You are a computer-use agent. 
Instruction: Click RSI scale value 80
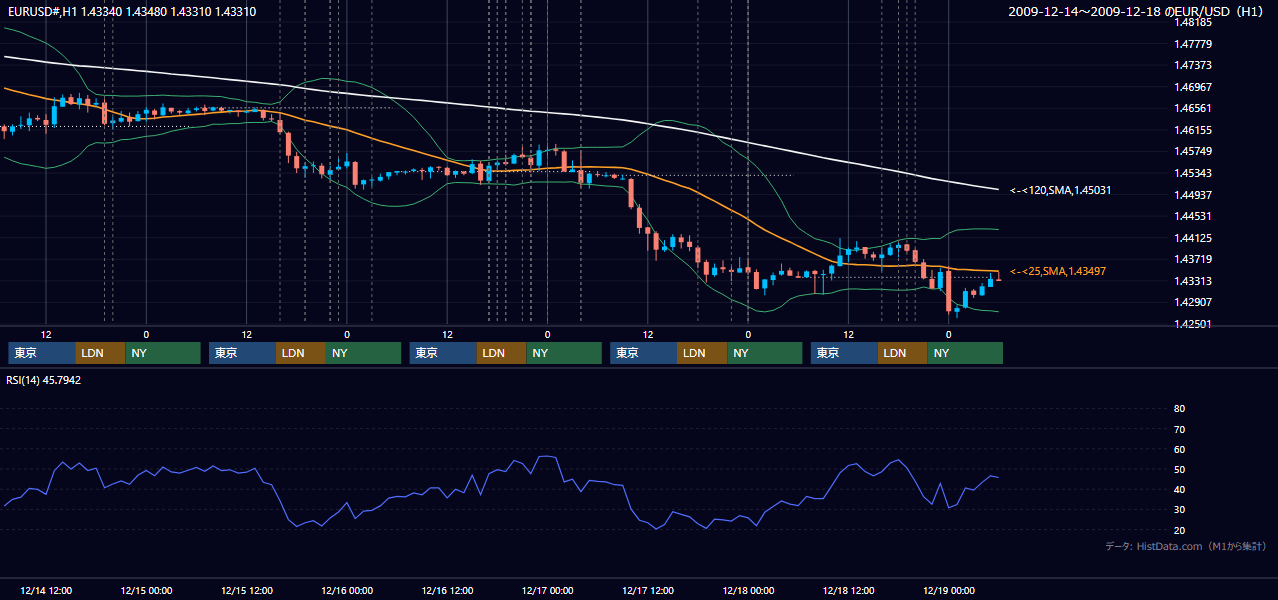click(x=1179, y=409)
